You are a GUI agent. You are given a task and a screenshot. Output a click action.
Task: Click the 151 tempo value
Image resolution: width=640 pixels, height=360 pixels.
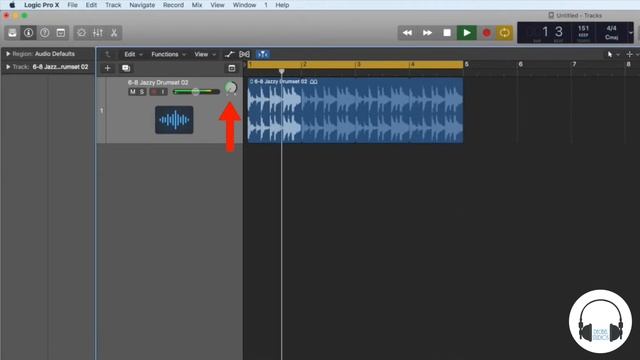(583, 29)
